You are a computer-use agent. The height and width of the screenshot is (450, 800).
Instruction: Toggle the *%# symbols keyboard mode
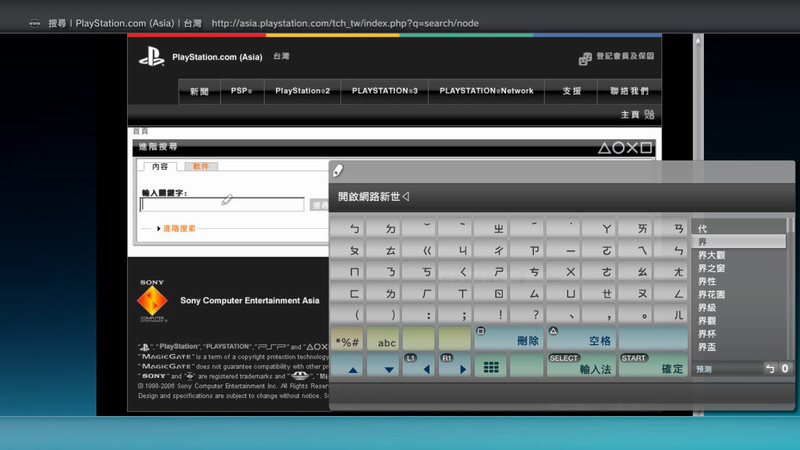click(x=348, y=341)
